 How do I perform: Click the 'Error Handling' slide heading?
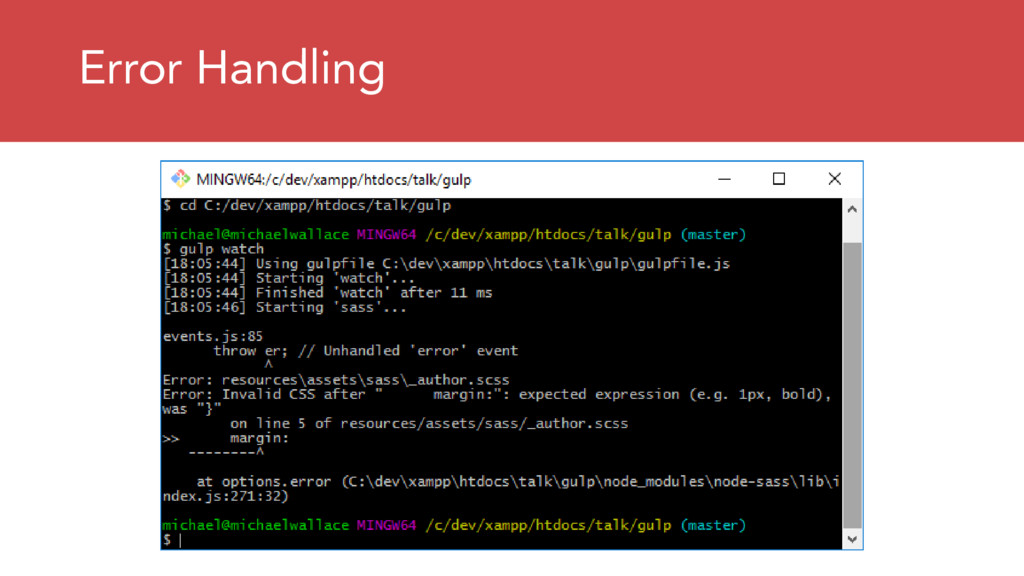[x=232, y=69]
